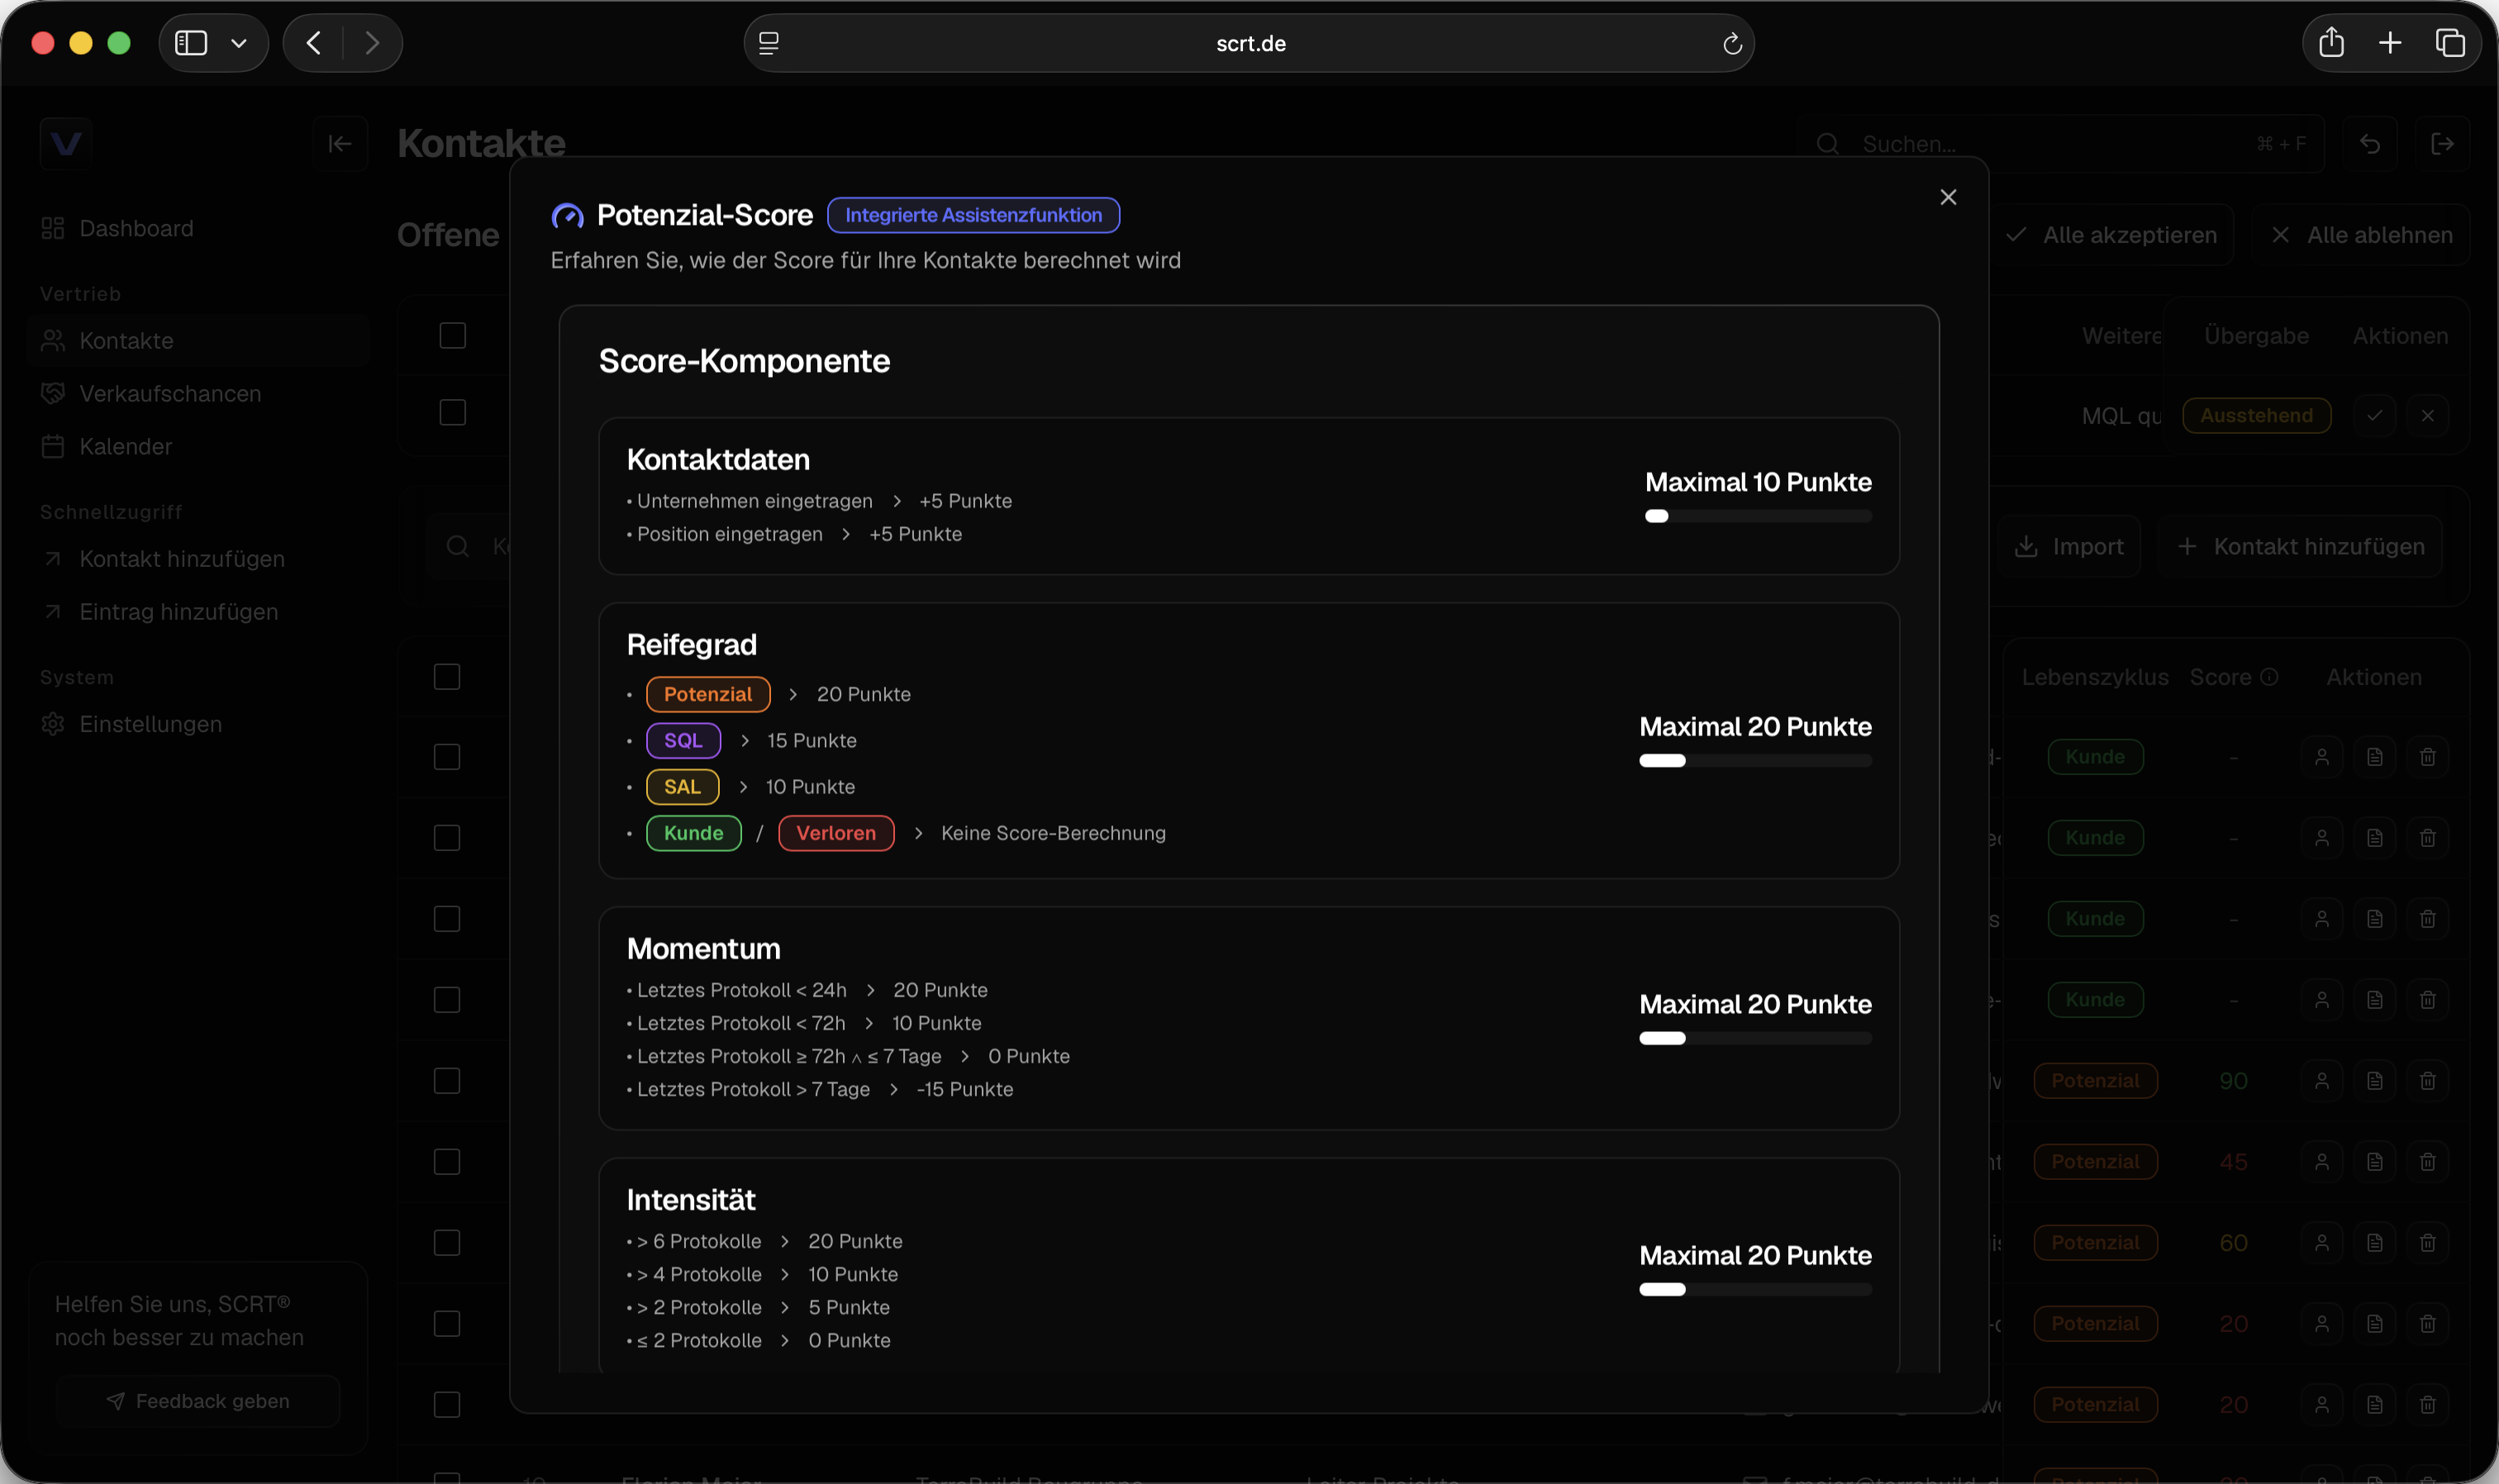
Task: Click the orange Potenzial tag under Reifegrad
Action: [x=708, y=694]
